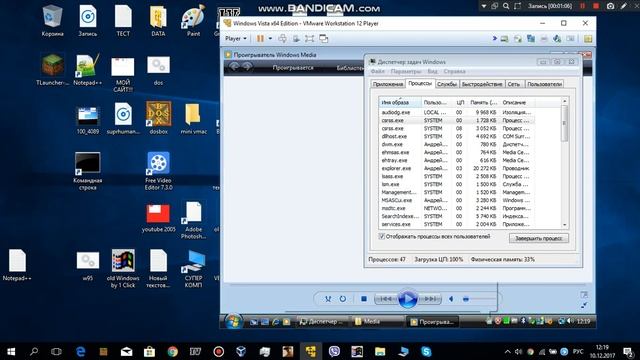
Task: Click the VMware hard disk device icon
Action: click(504, 39)
